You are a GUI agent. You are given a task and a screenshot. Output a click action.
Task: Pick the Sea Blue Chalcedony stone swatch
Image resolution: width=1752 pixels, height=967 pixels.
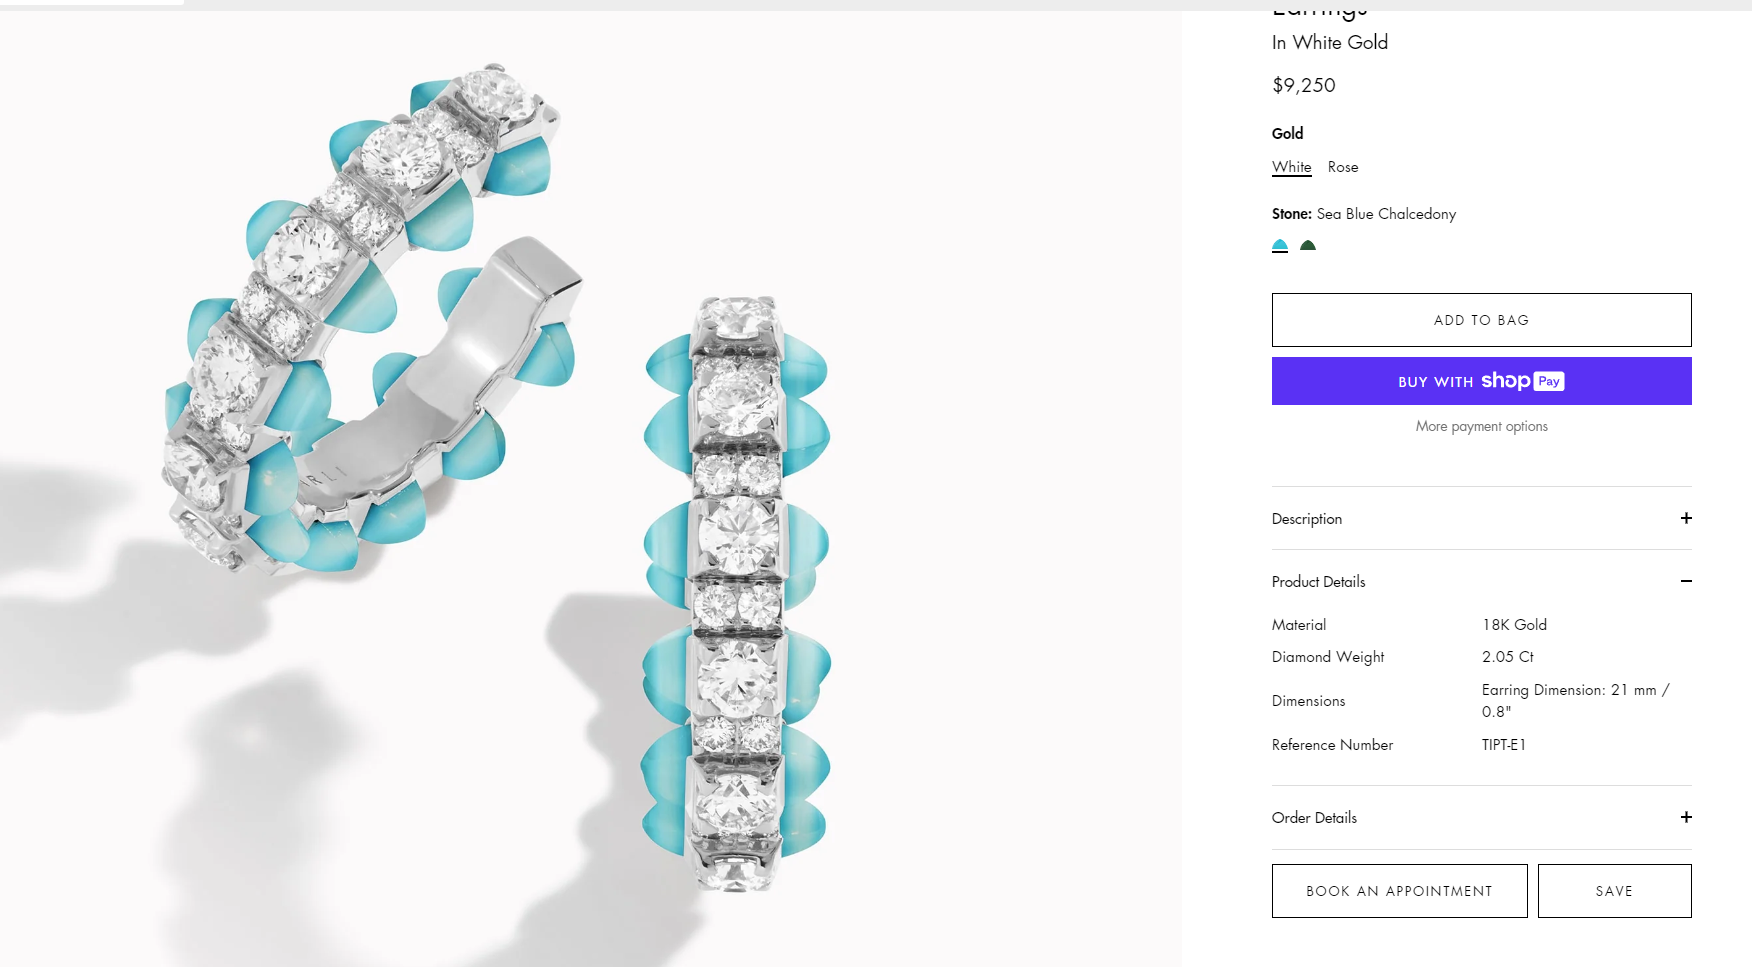coord(1280,245)
